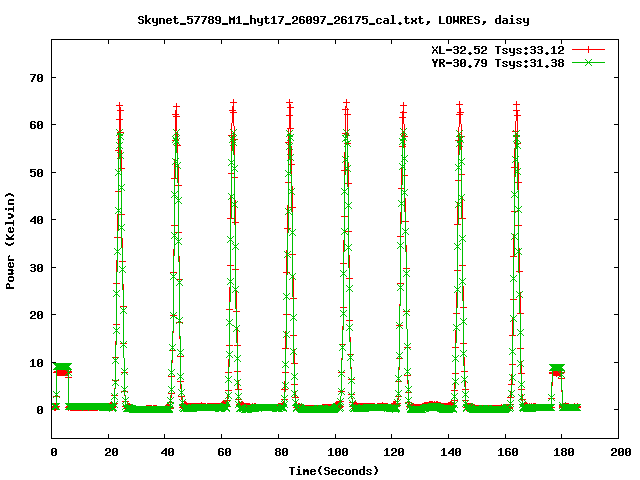The width and height of the screenshot is (640, 480).
Task: Click the 60 tick label on Power axis
Action: (36, 125)
